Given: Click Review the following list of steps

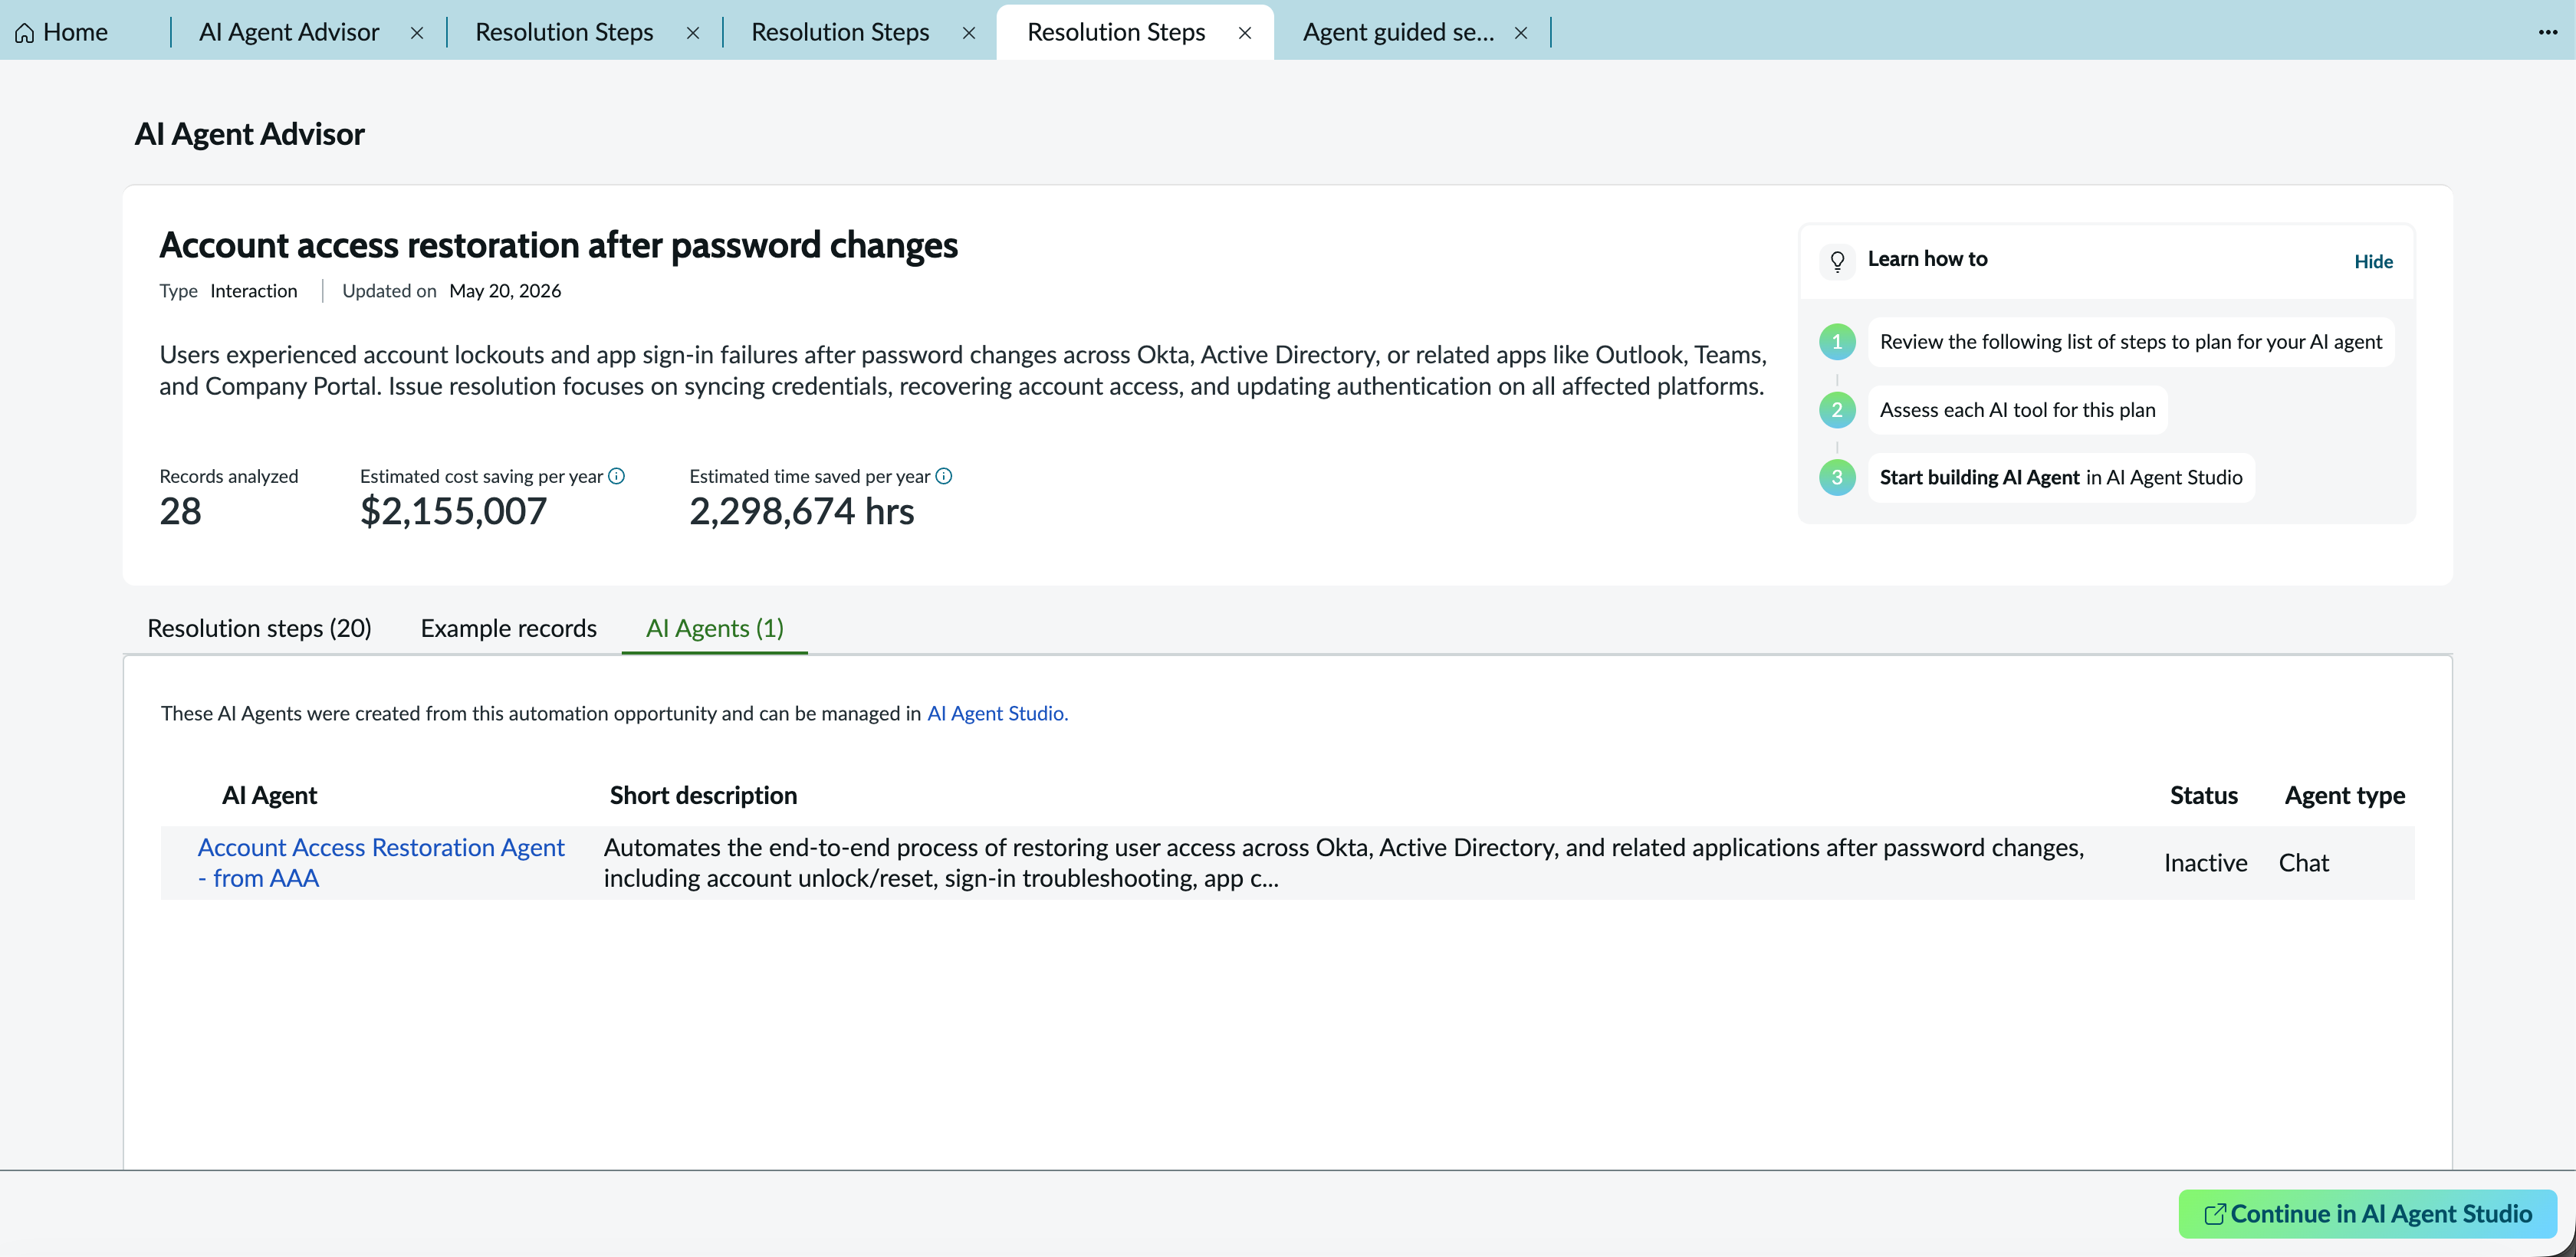Looking at the screenshot, I should (2130, 342).
